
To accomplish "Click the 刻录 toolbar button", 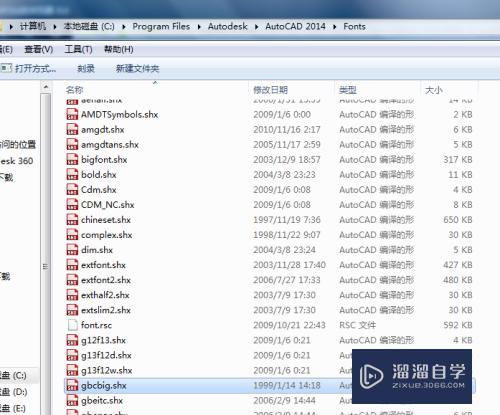I will click(86, 69).
